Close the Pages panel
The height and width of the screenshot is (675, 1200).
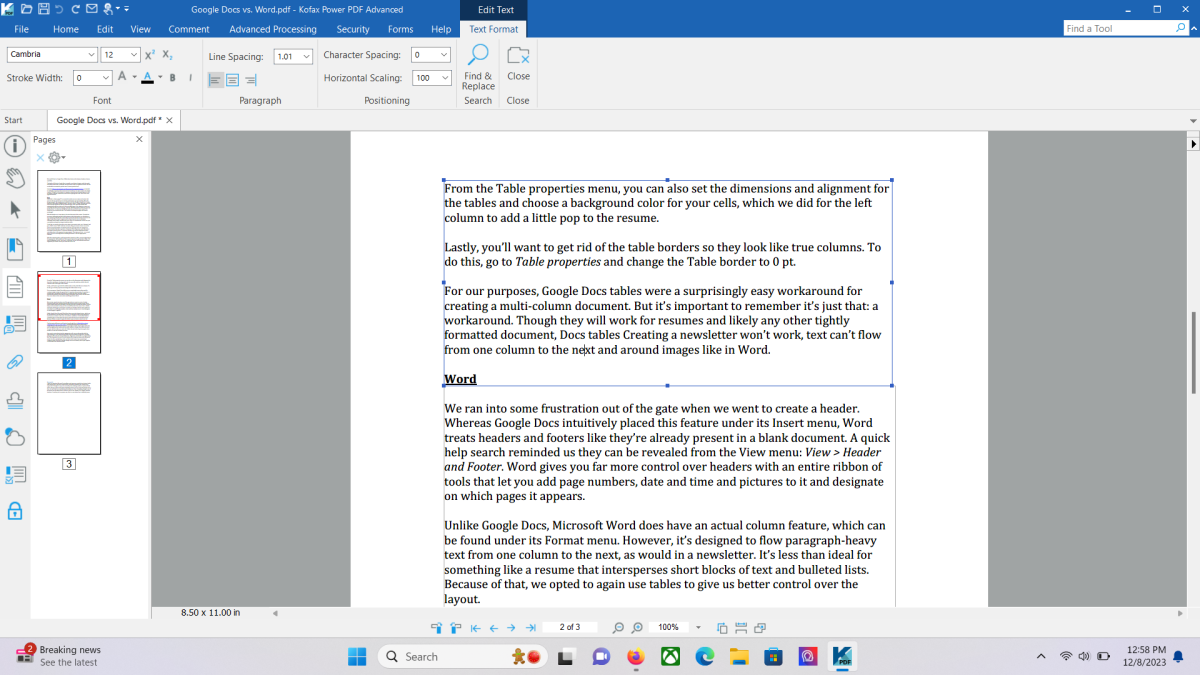(x=139, y=140)
